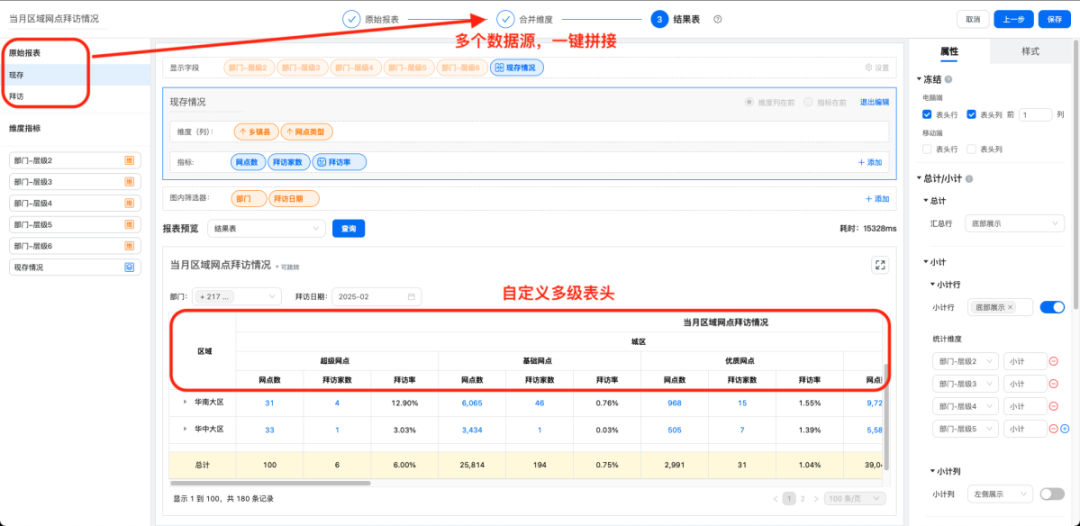This screenshot has height=526, width=1080.
Task: Toggle desktop 表头行 freeze checkbox
Action: pos(927,114)
